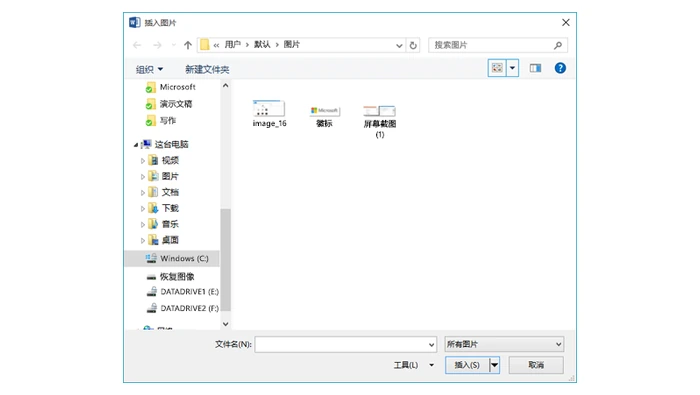This screenshot has width=700, height=395.
Task: Refresh the current folder view
Action: coord(413,45)
